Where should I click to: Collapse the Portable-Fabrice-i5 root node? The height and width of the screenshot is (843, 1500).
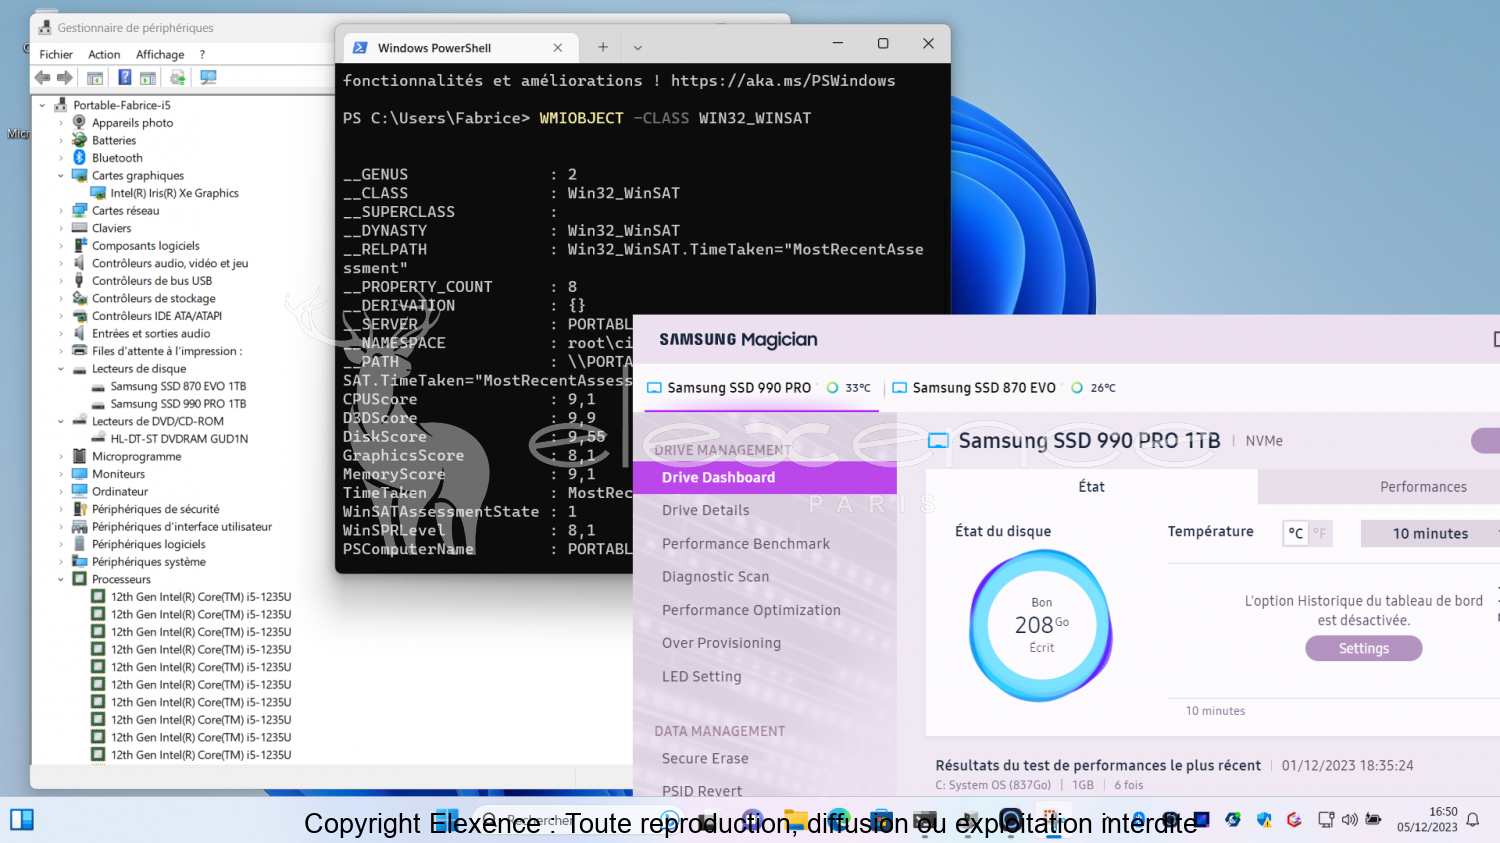click(x=42, y=105)
